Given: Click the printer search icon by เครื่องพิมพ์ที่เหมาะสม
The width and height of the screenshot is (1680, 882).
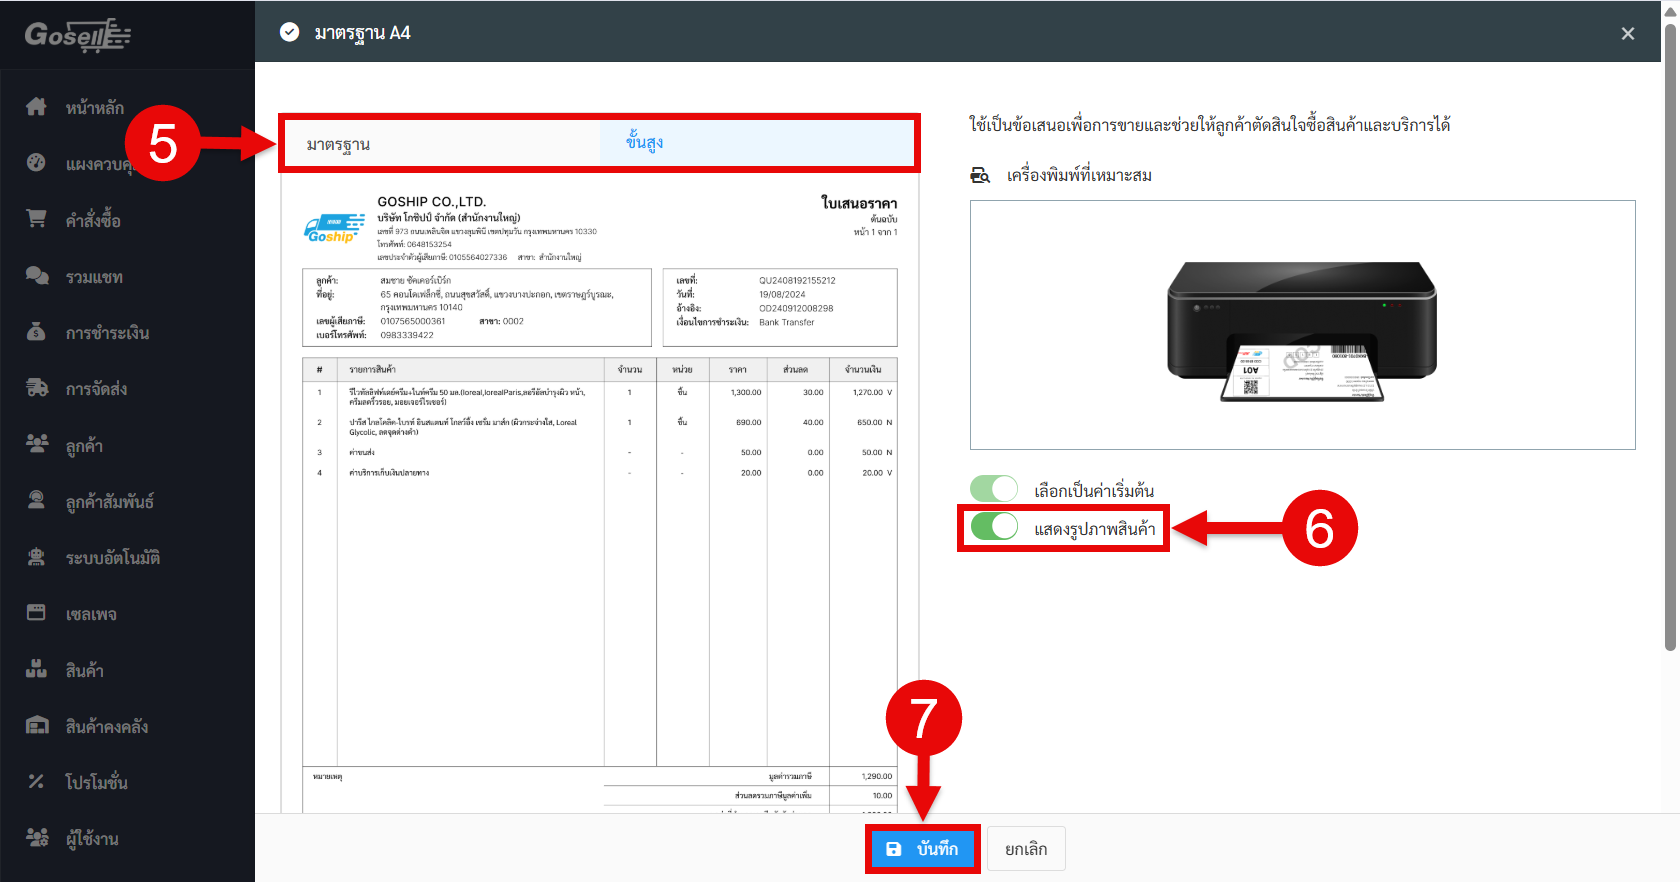Looking at the screenshot, I should click(980, 175).
